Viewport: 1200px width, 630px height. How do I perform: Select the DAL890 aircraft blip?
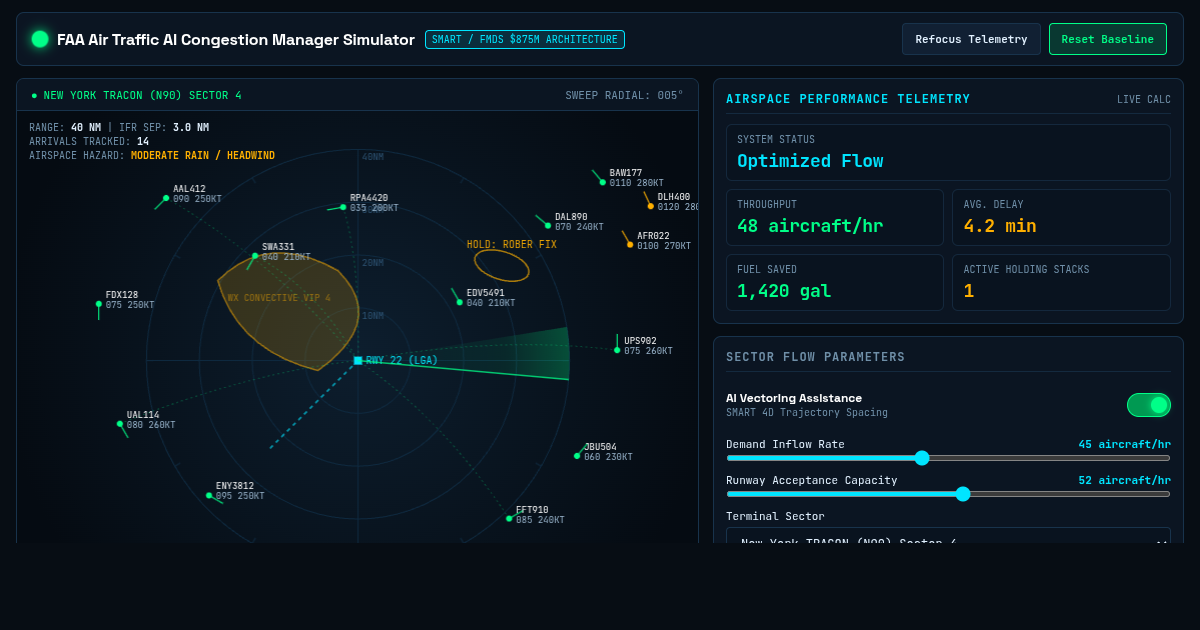coord(548,226)
